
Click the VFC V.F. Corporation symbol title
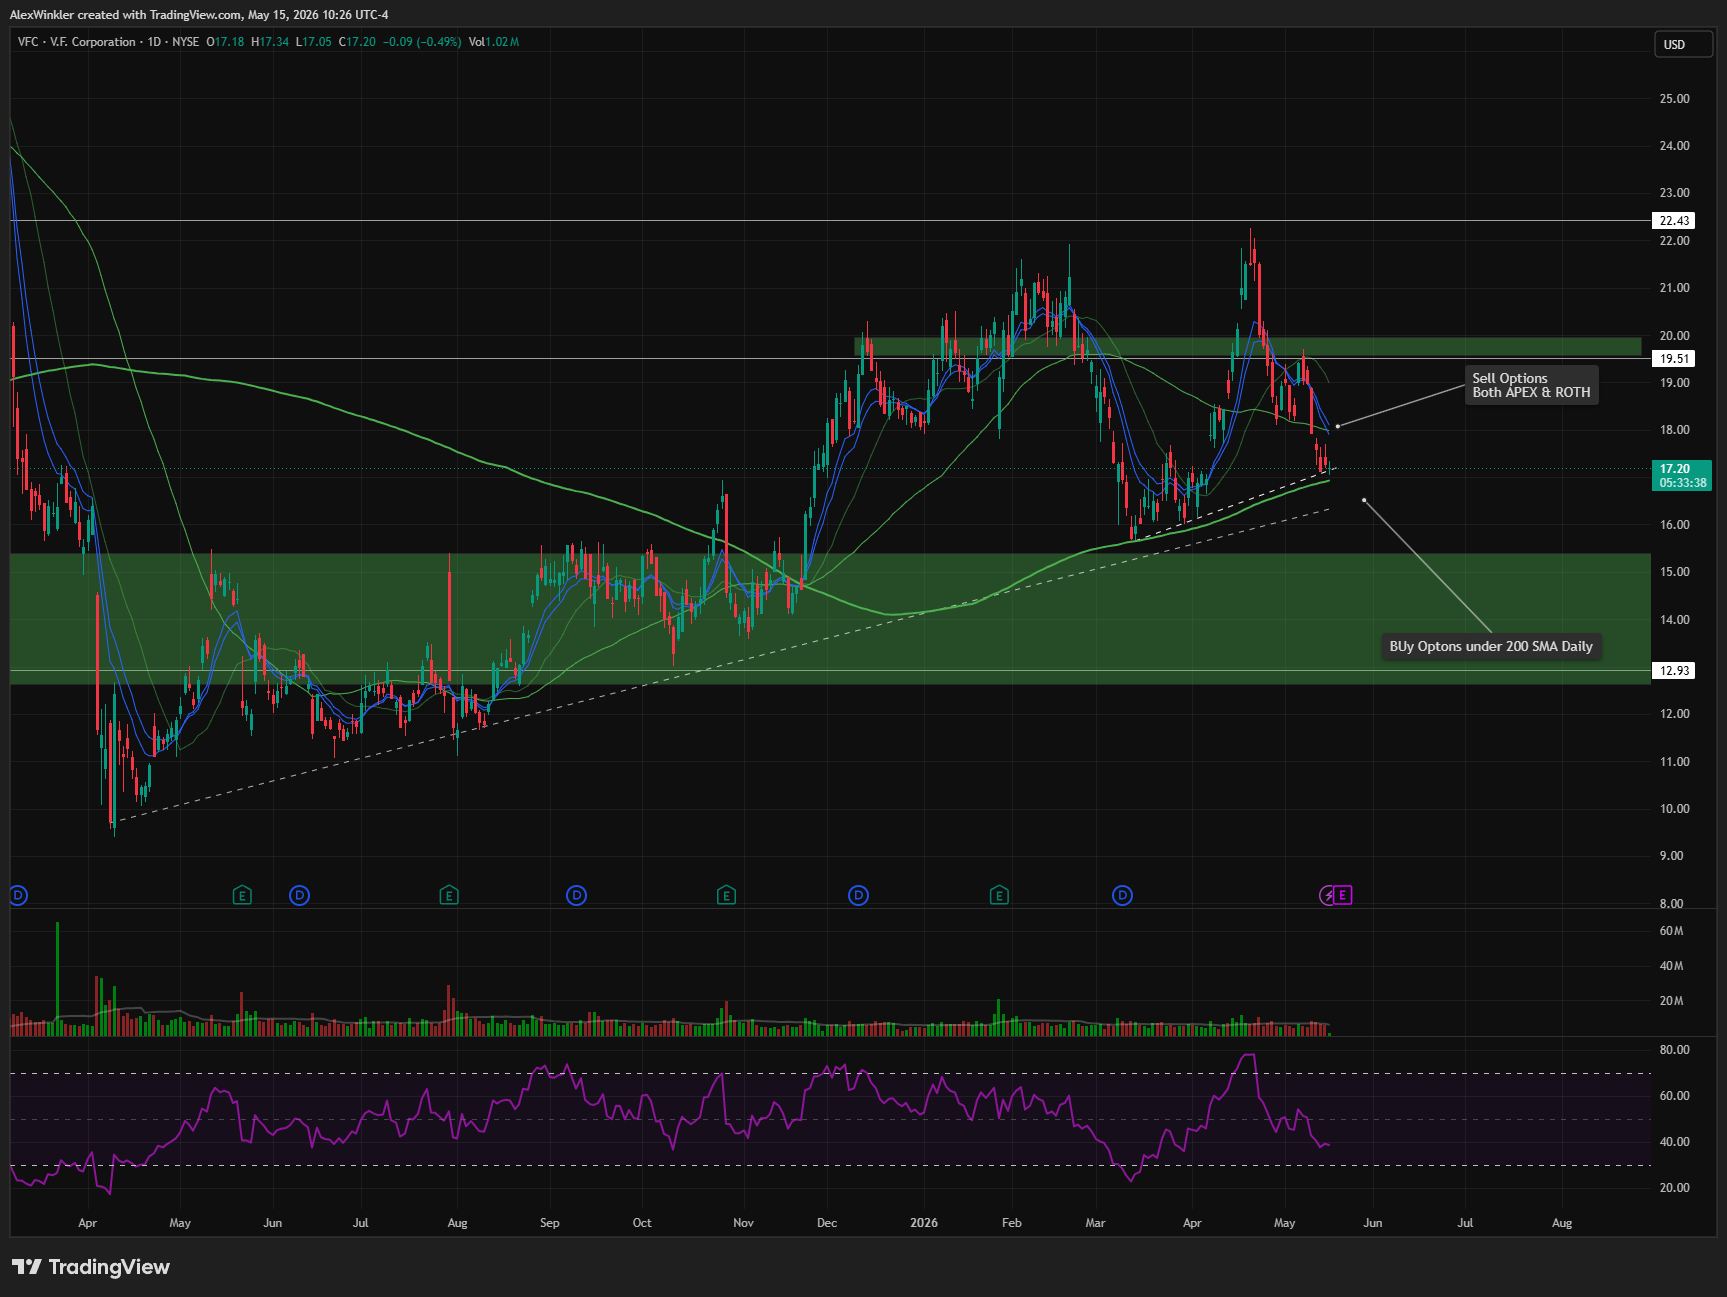click(77, 42)
